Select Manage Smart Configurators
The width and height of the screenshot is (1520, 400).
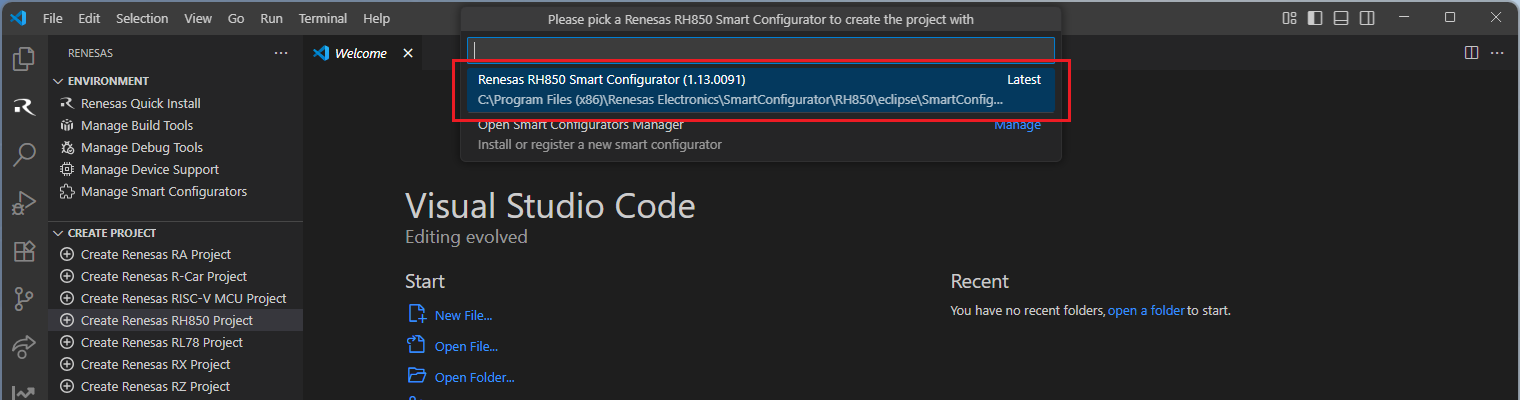(176, 191)
